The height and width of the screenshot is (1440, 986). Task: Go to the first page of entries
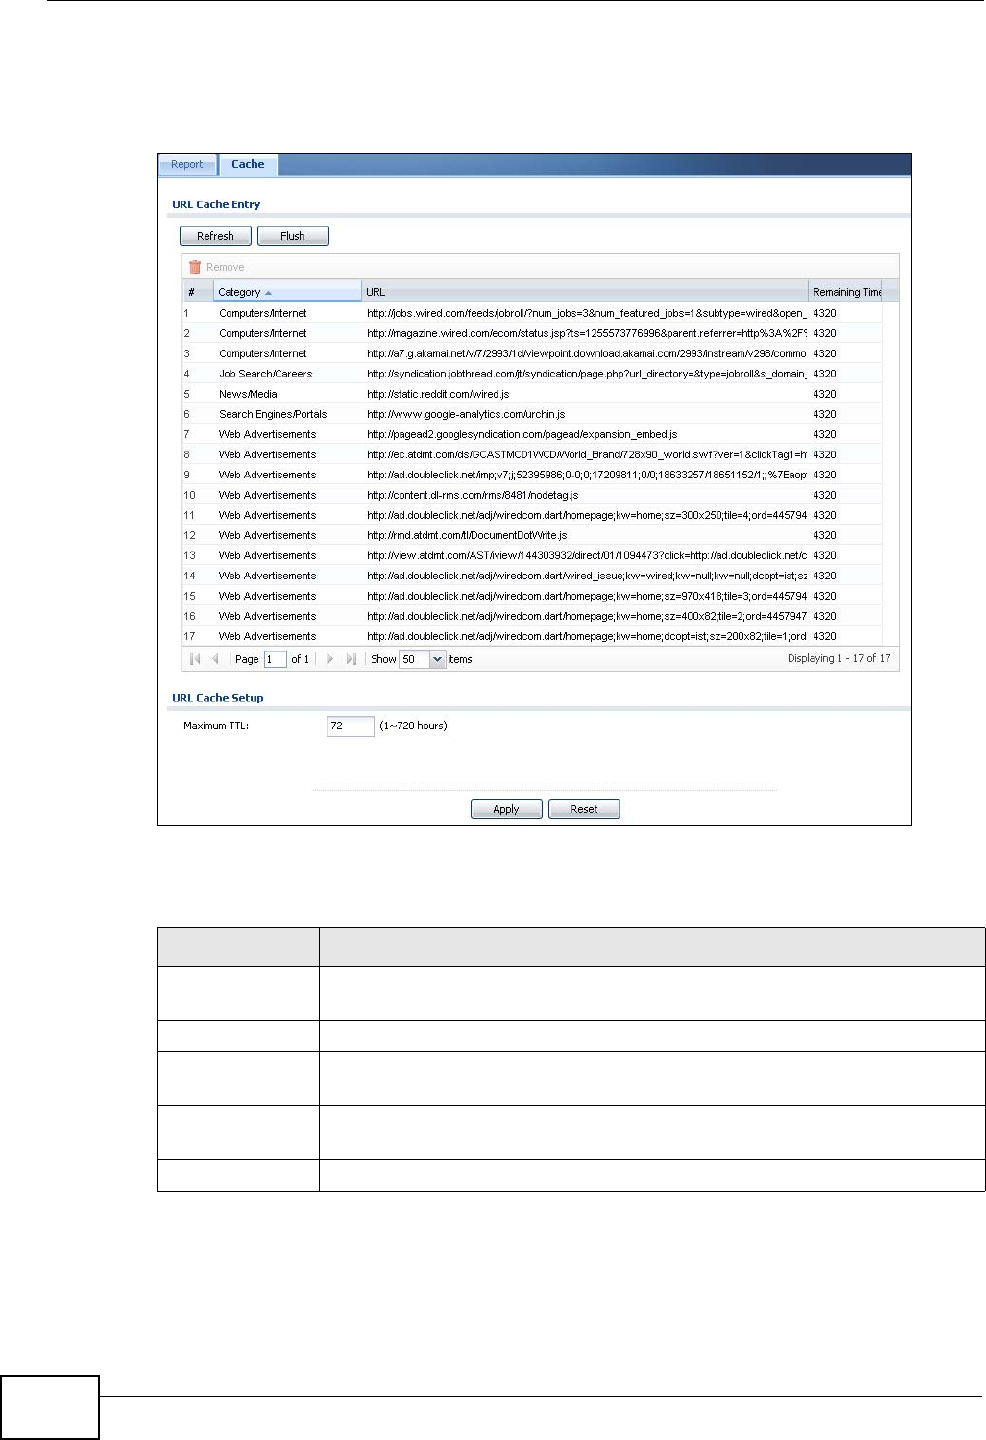click(x=195, y=659)
